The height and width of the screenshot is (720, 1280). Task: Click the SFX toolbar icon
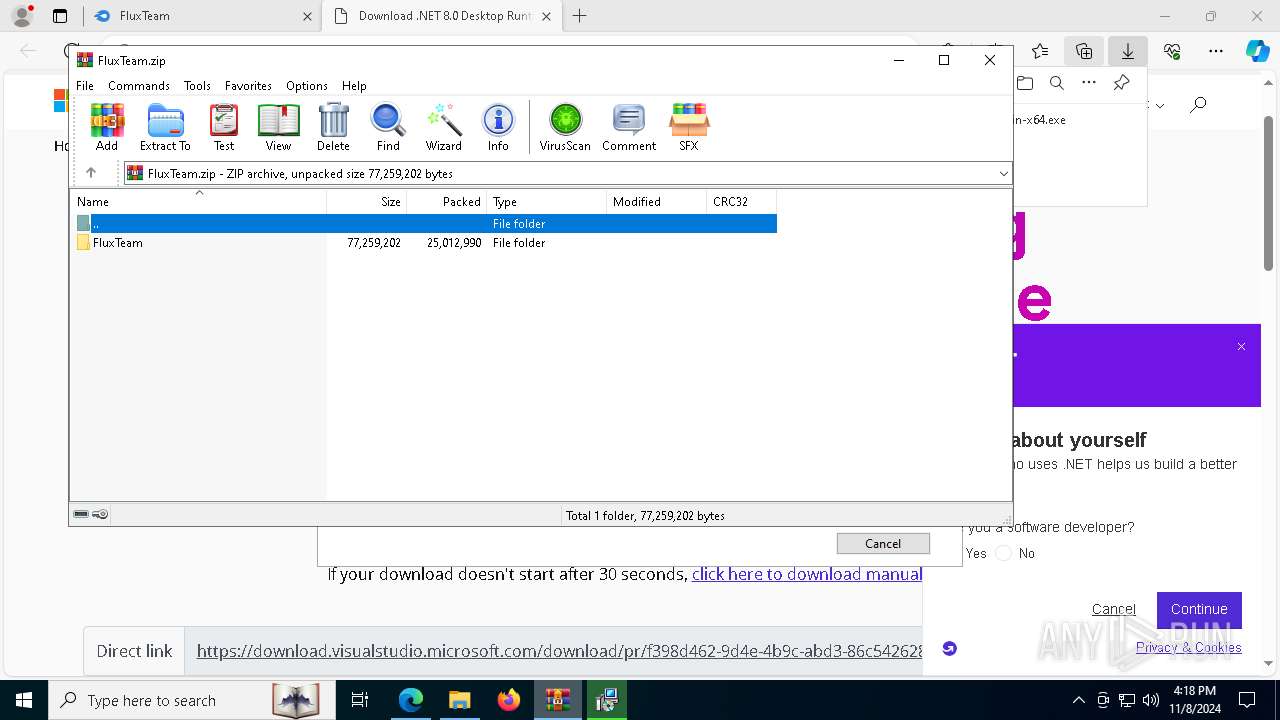tap(689, 127)
